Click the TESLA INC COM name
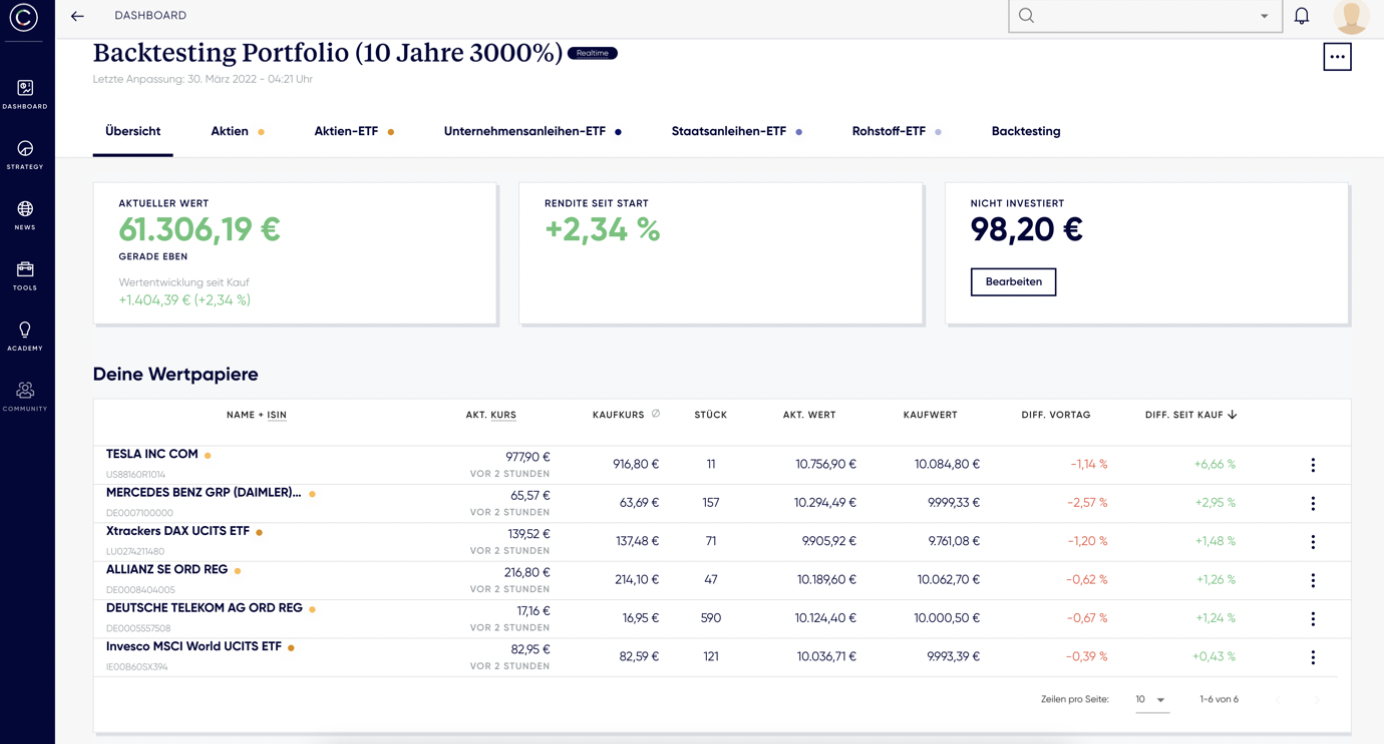 (x=152, y=454)
